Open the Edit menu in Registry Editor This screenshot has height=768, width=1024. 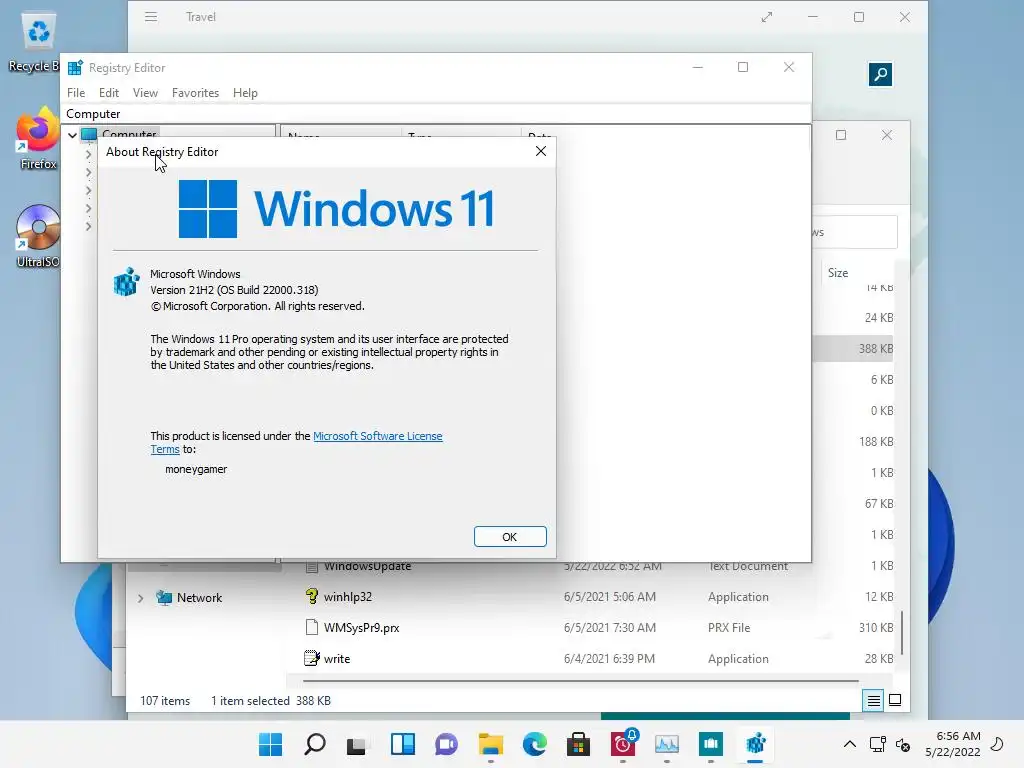click(108, 93)
